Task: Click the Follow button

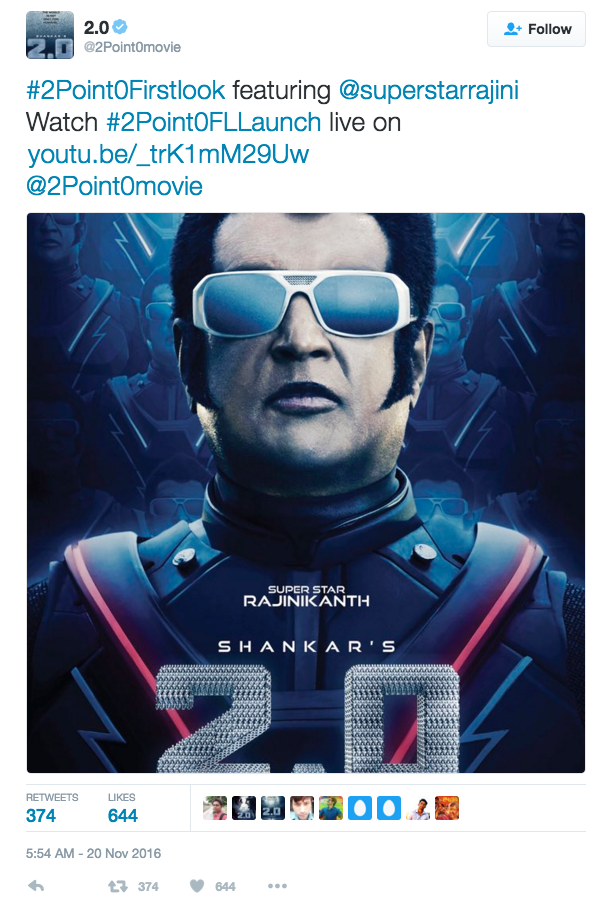Action: click(x=536, y=29)
